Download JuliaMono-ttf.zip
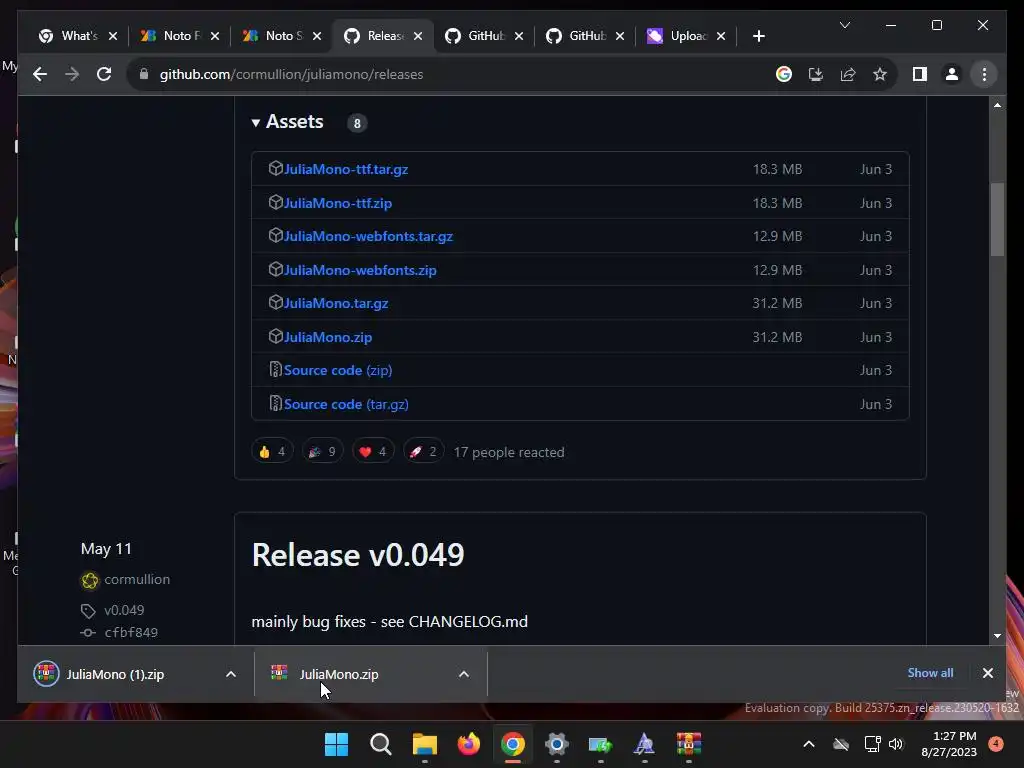This screenshot has width=1024, height=768. point(338,203)
